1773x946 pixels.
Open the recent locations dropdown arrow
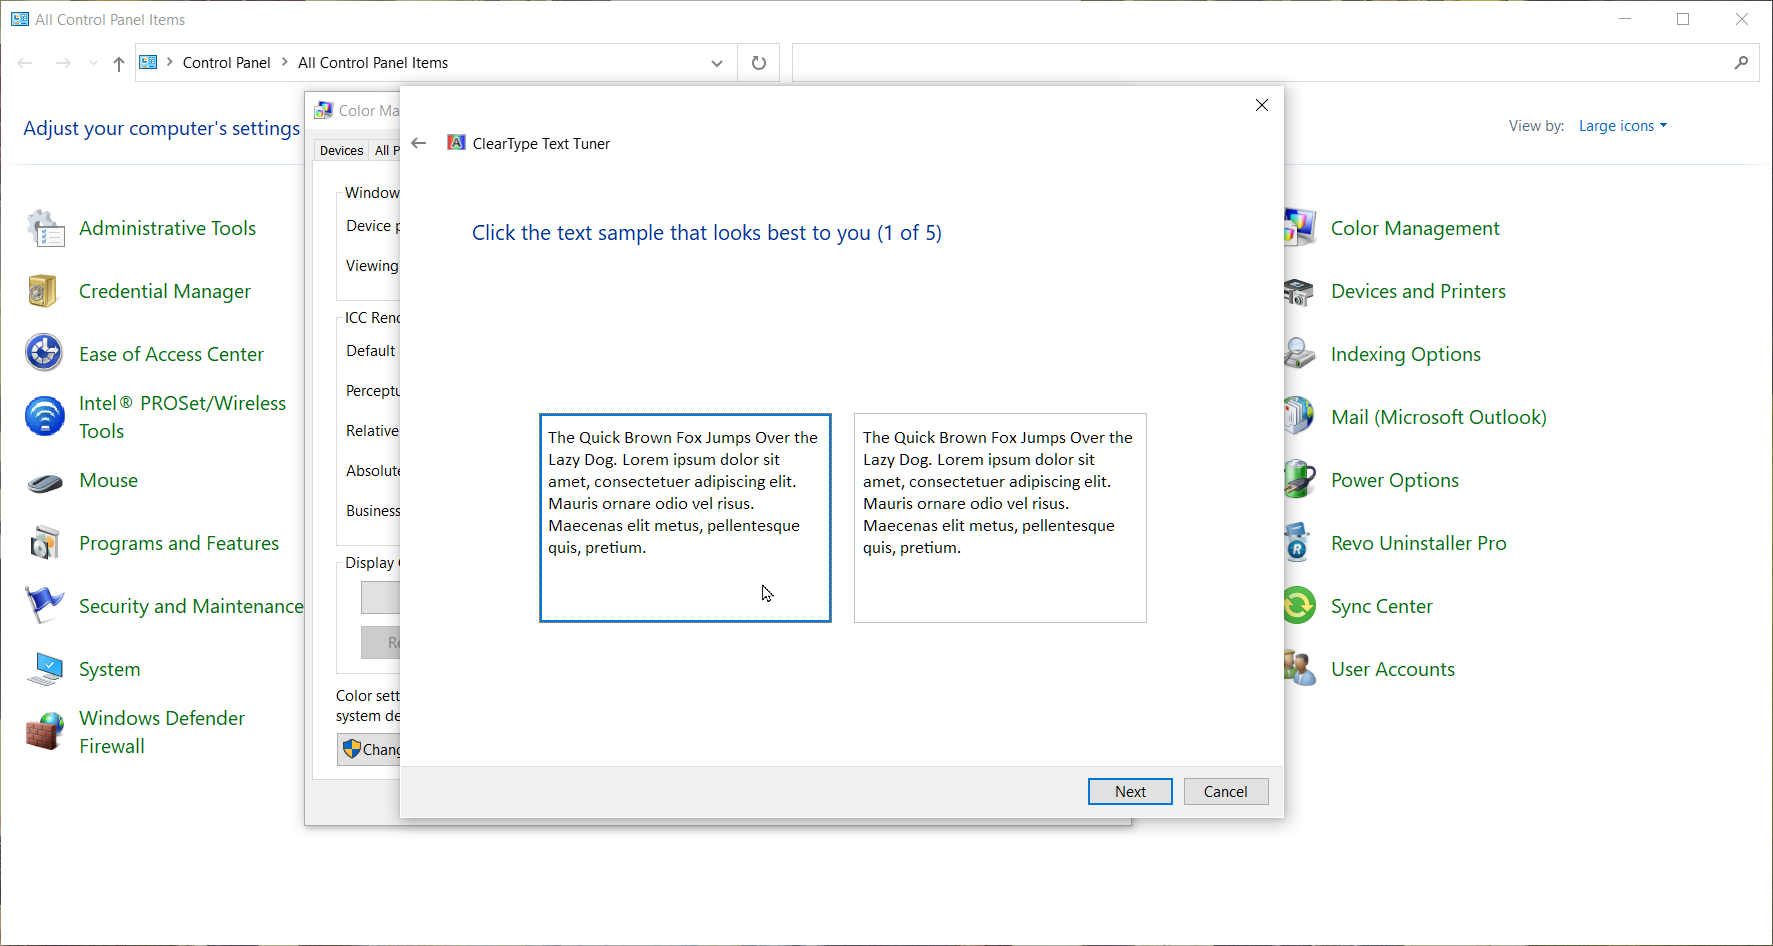[93, 63]
